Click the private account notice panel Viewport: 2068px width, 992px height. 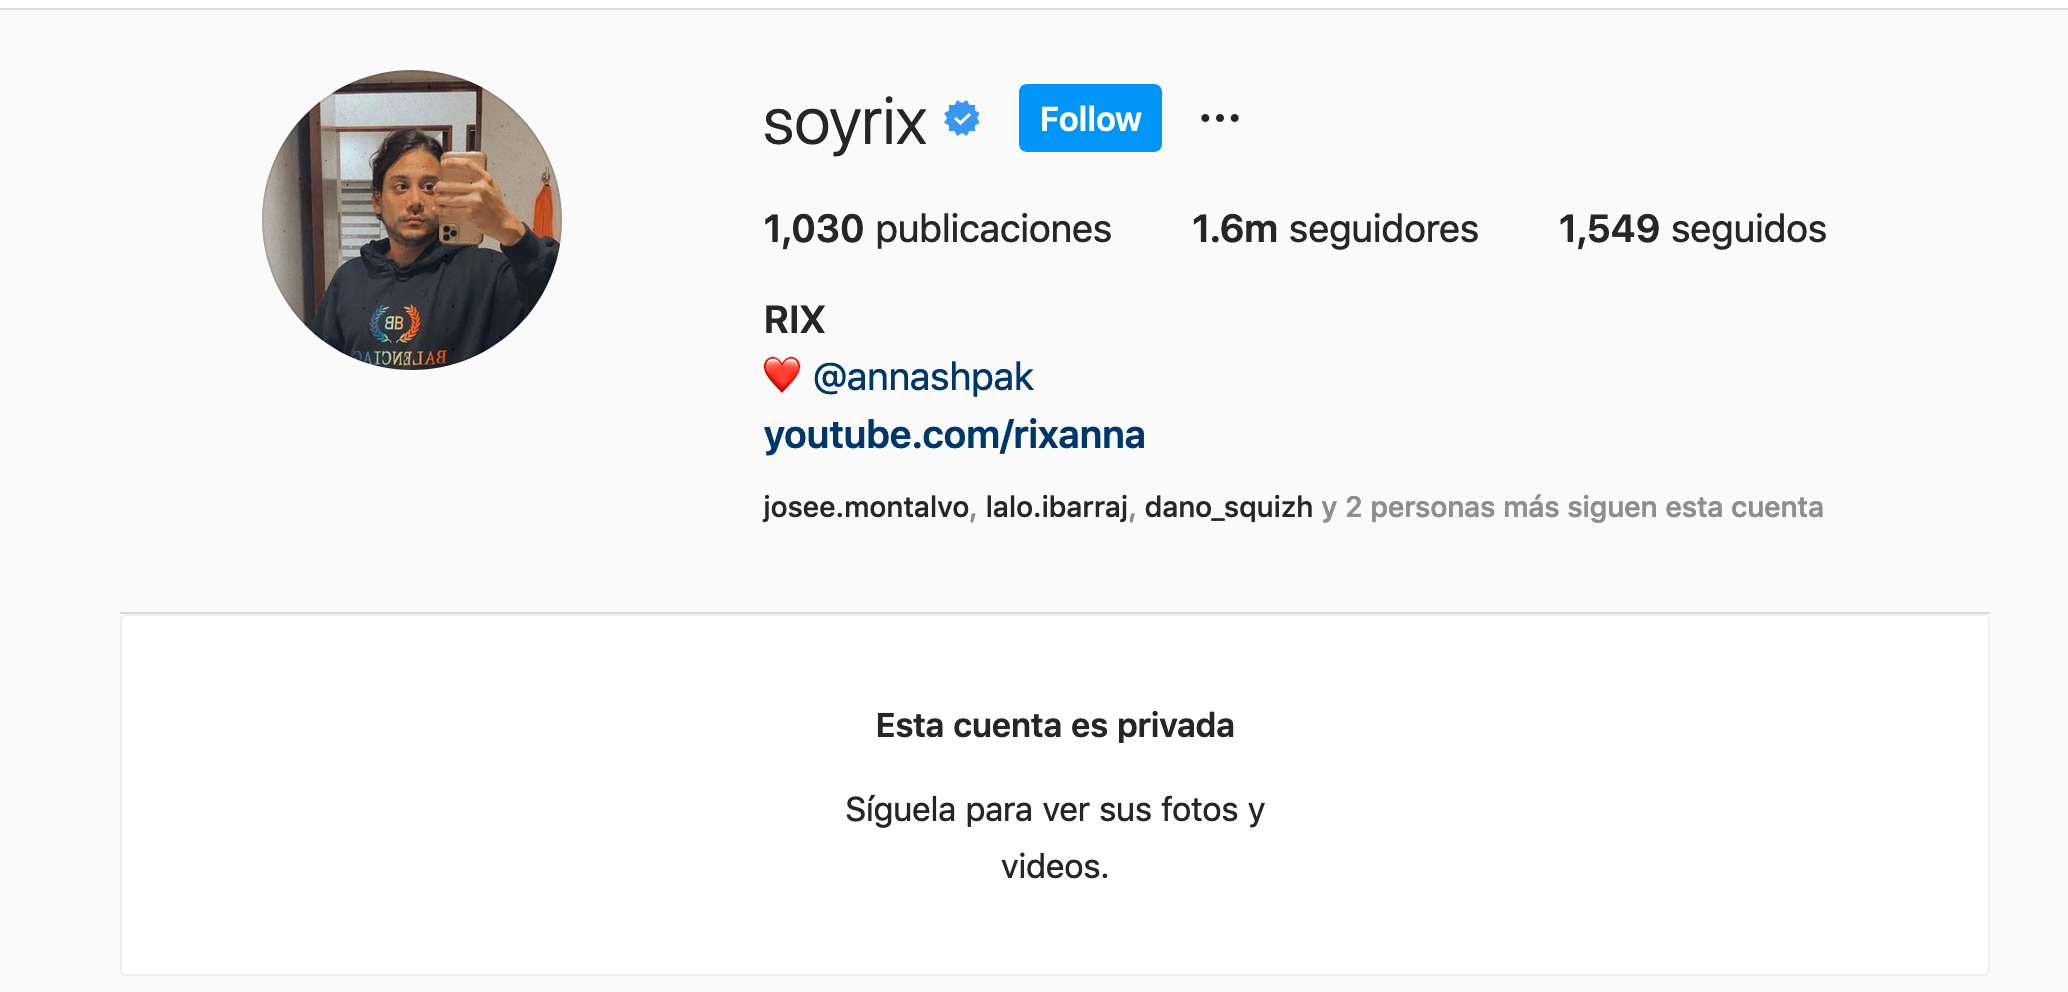[1055, 795]
